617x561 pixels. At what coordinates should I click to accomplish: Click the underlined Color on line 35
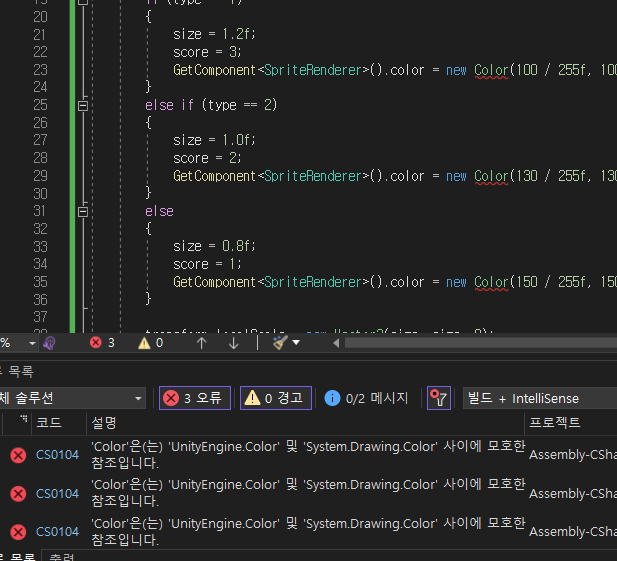coord(491,282)
